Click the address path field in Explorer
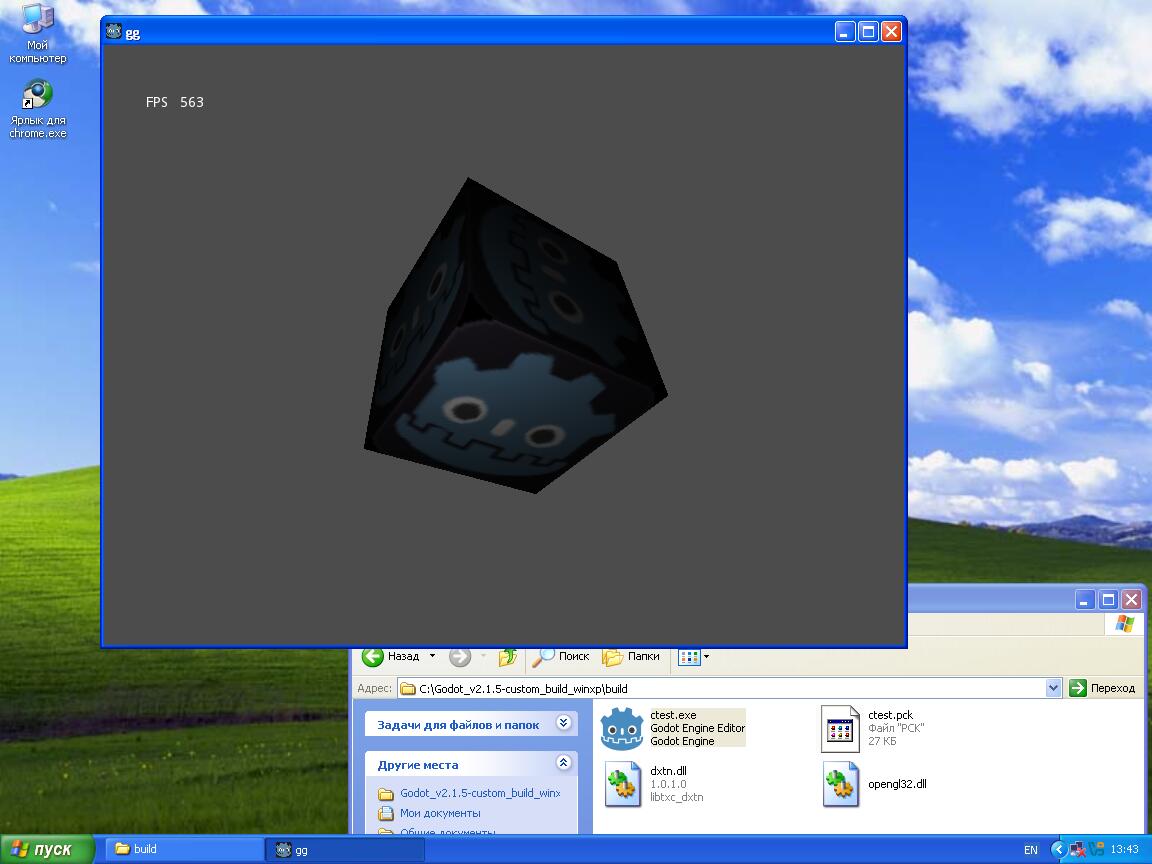This screenshot has height=864, width=1152. [x=730, y=688]
